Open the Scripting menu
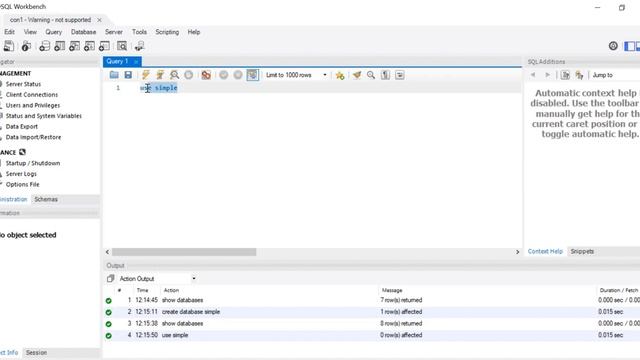 (x=167, y=32)
